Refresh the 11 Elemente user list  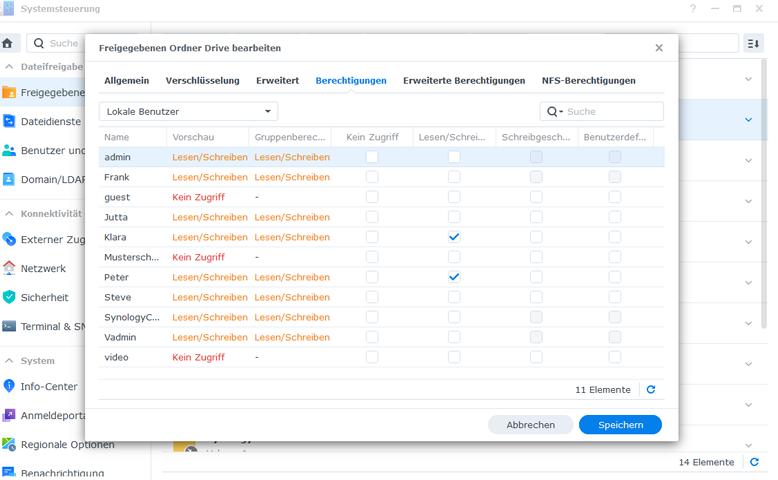[651, 390]
